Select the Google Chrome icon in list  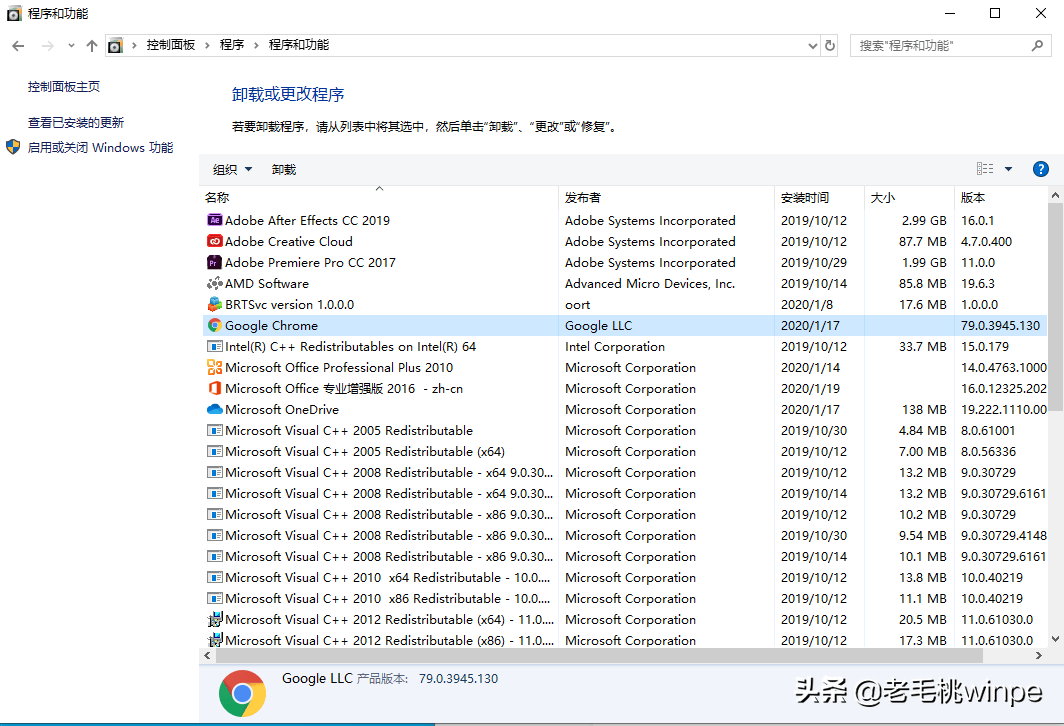[x=214, y=325]
